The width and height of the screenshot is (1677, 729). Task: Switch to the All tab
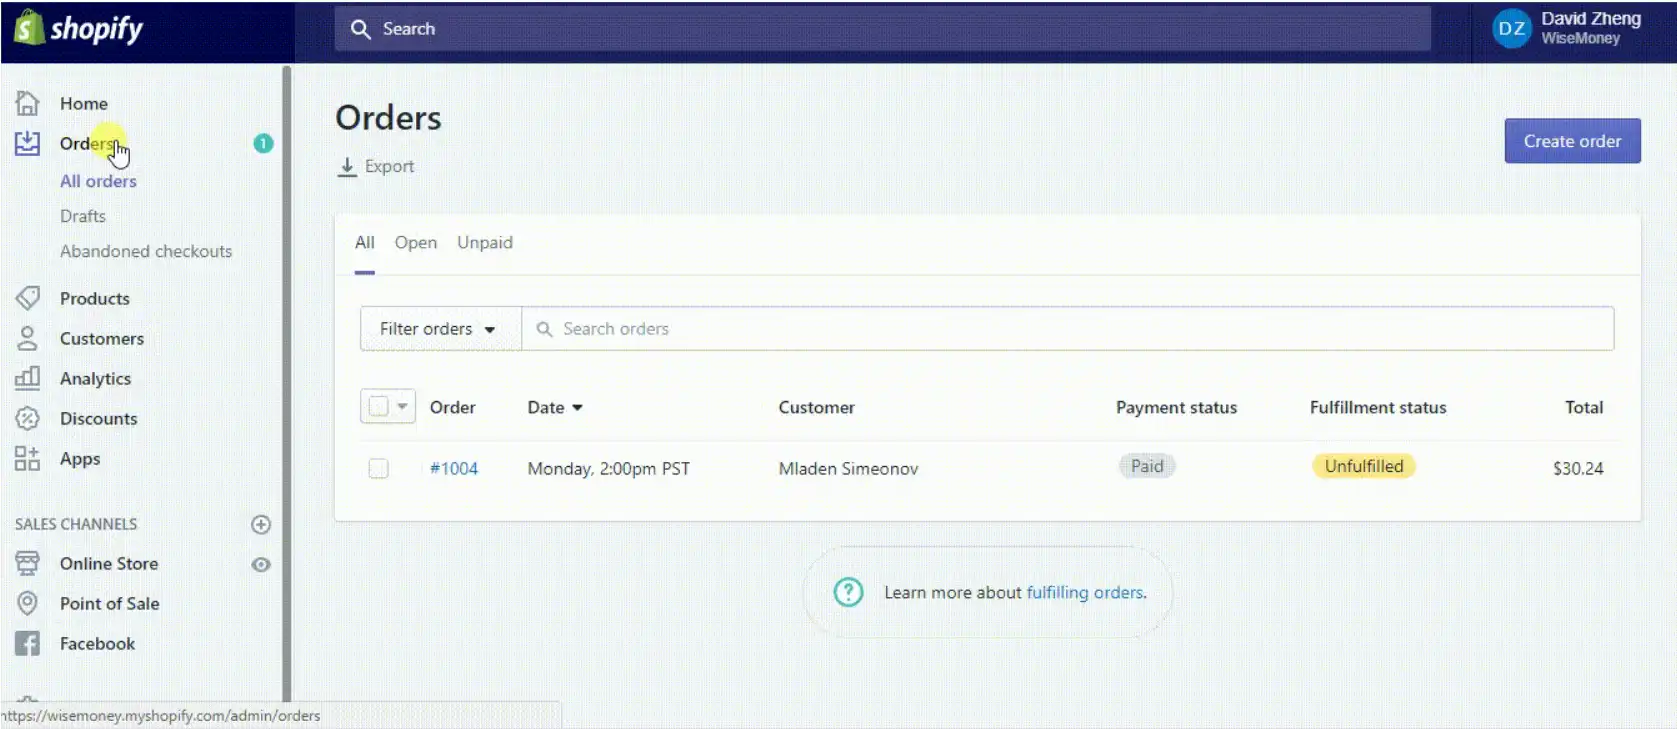coord(365,243)
